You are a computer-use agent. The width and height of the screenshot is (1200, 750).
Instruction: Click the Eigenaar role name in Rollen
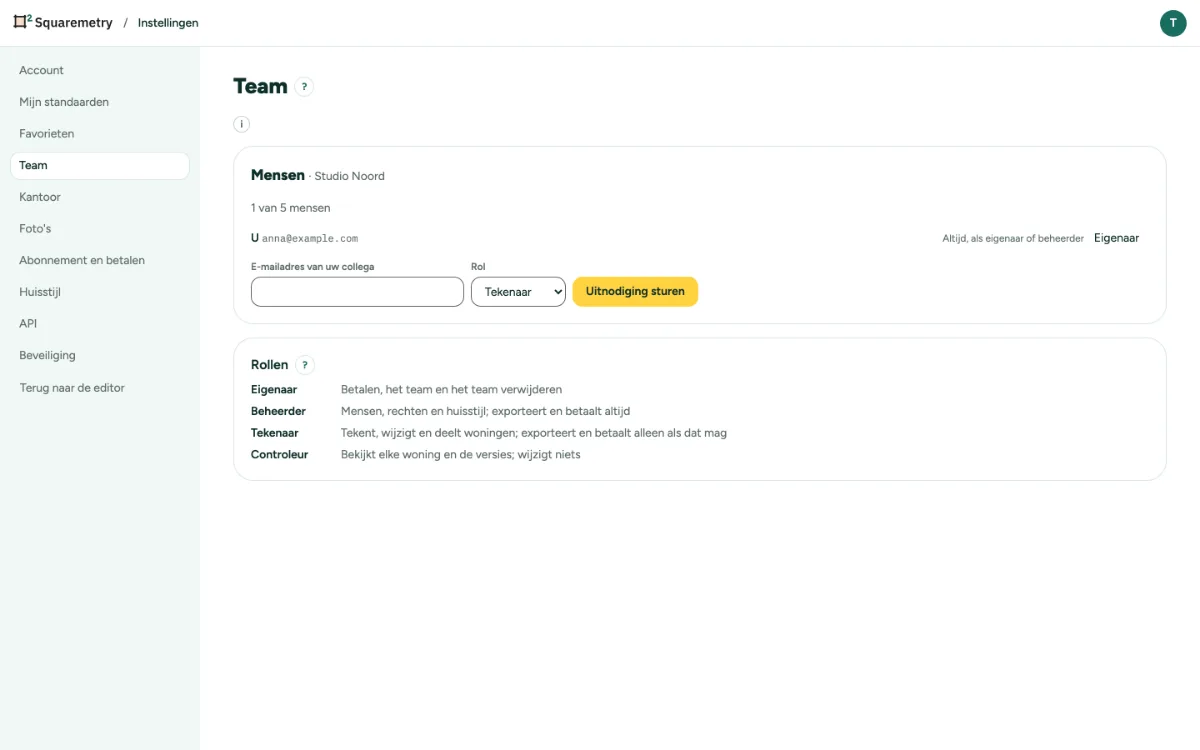click(x=274, y=390)
